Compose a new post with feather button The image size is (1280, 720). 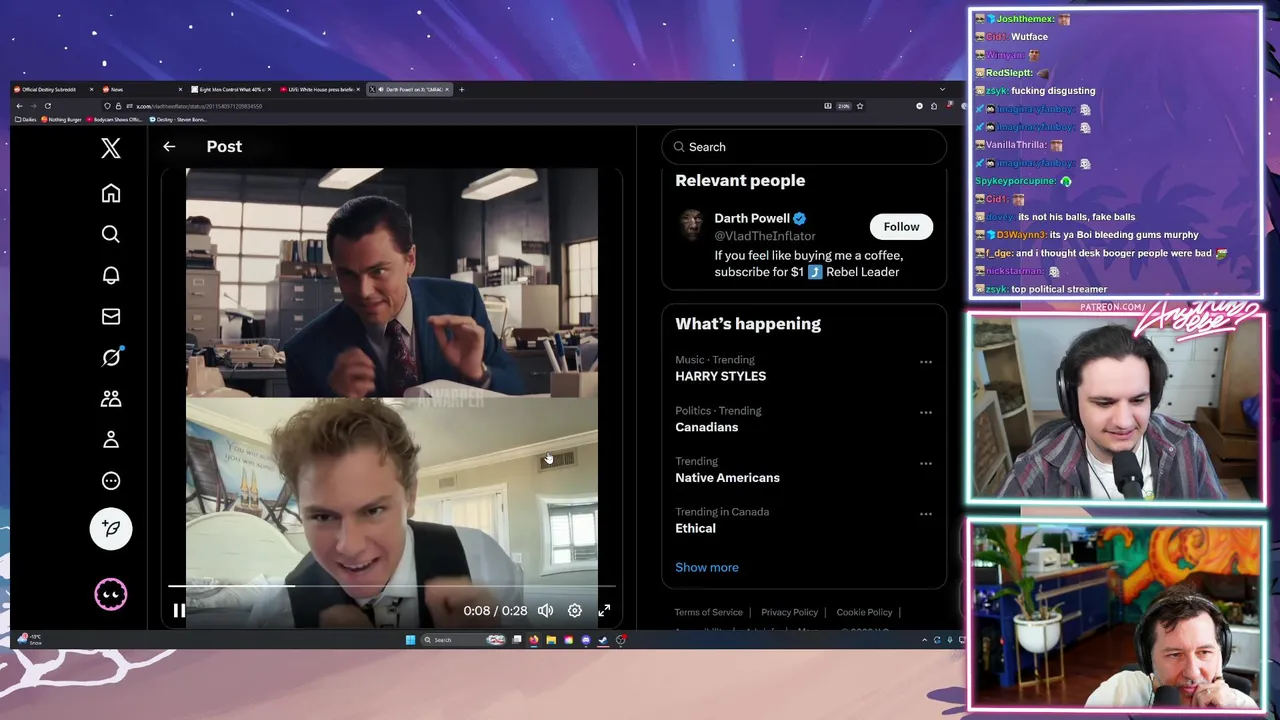point(111,528)
